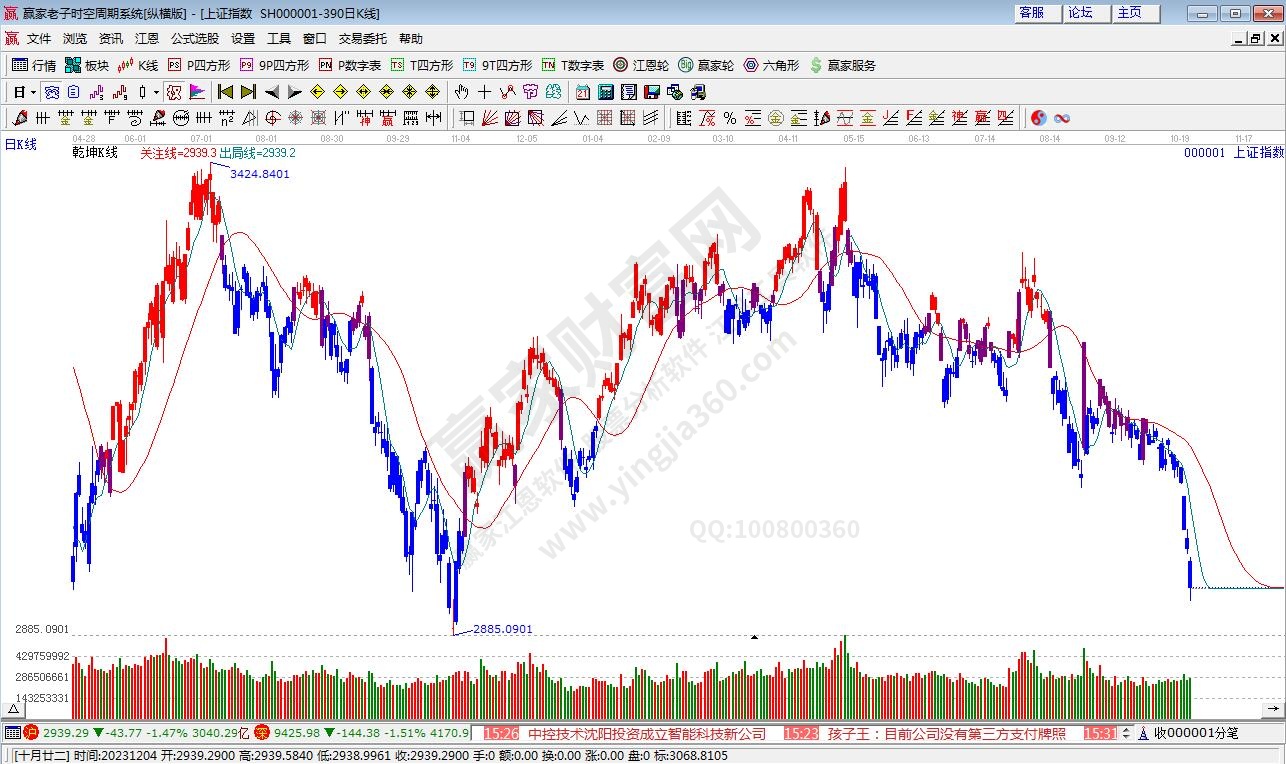Open the K线 chart view
The height and width of the screenshot is (764, 1286).
[x=138, y=65]
